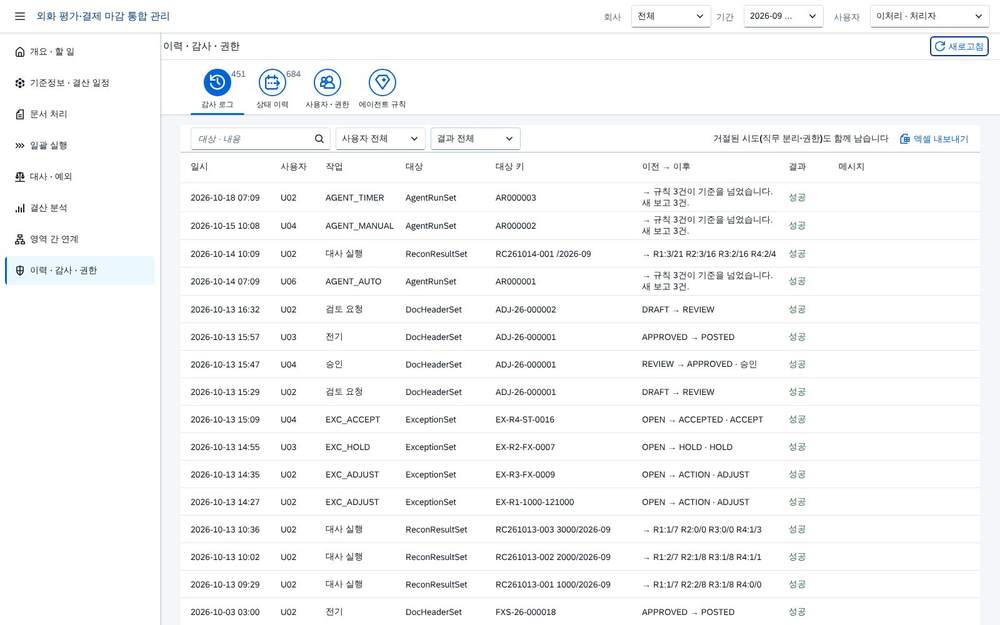Click OPEN → HOLD · HOLD cell

(687, 447)
